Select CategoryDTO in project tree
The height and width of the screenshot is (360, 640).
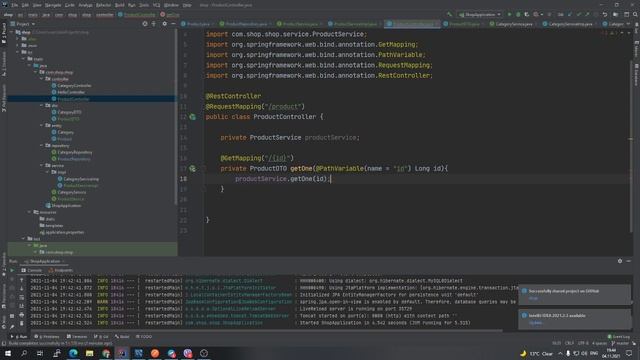[69, 112]
